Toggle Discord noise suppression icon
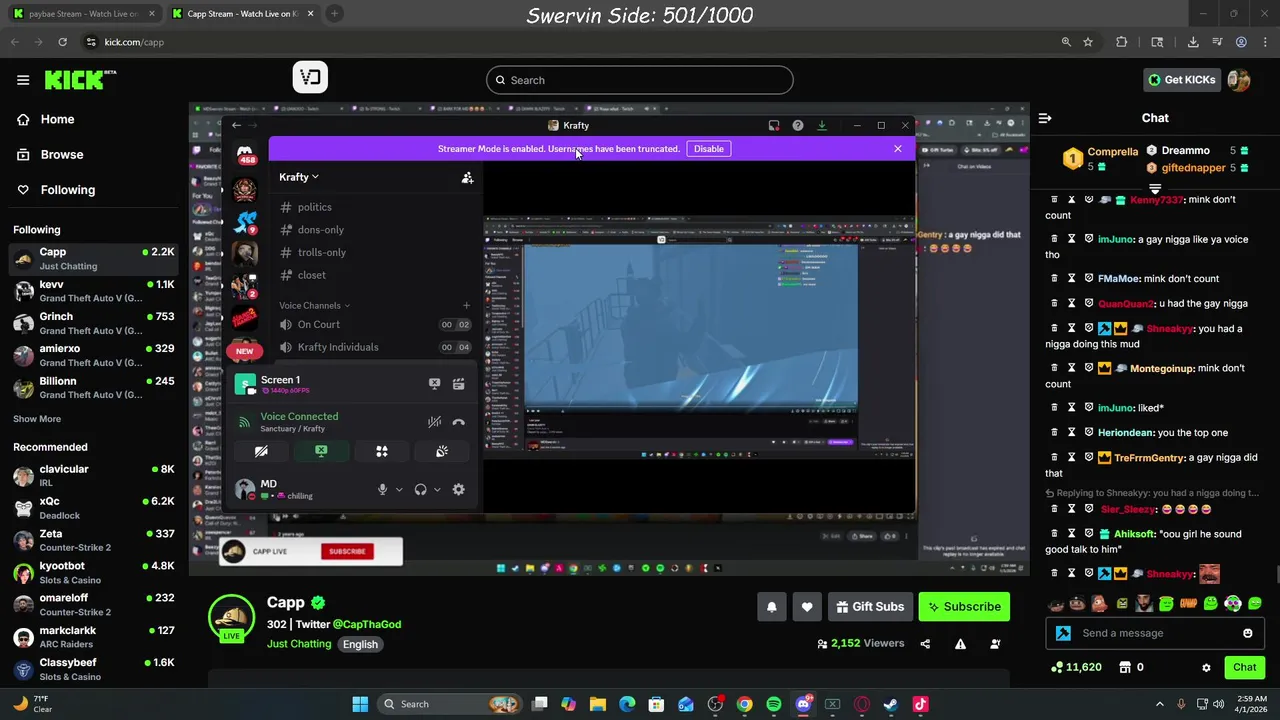Viewport: 1280px width, 720px height. [434, 422]
